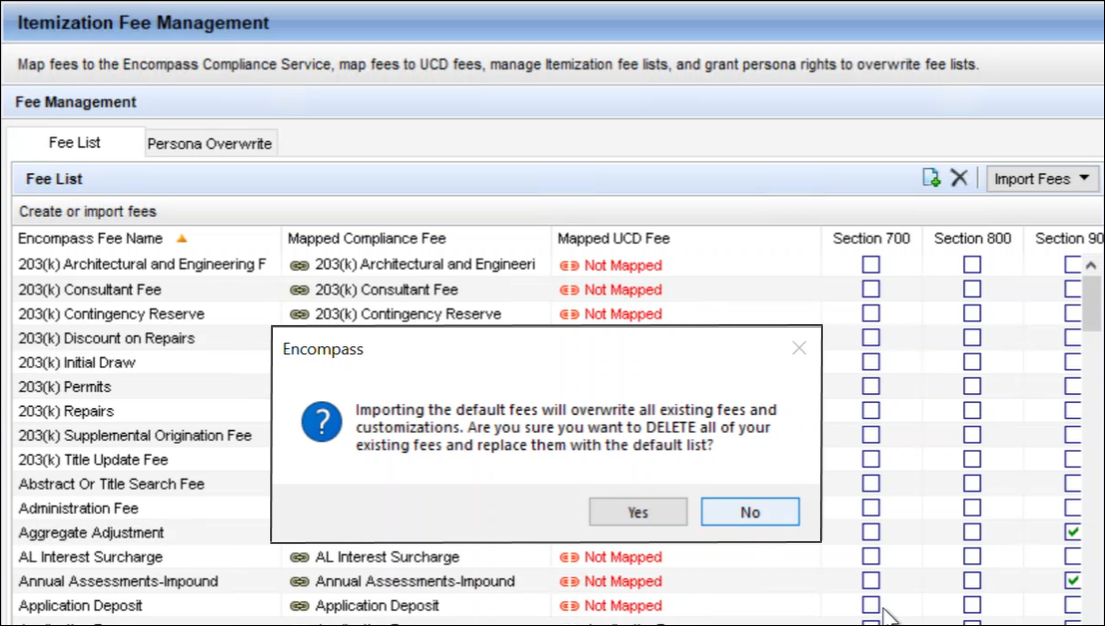The height and width of the screenshot is (626, 1105).
Task: Switch to the Fee List tab
Action: pyautogui.click(x=75, y=142)
